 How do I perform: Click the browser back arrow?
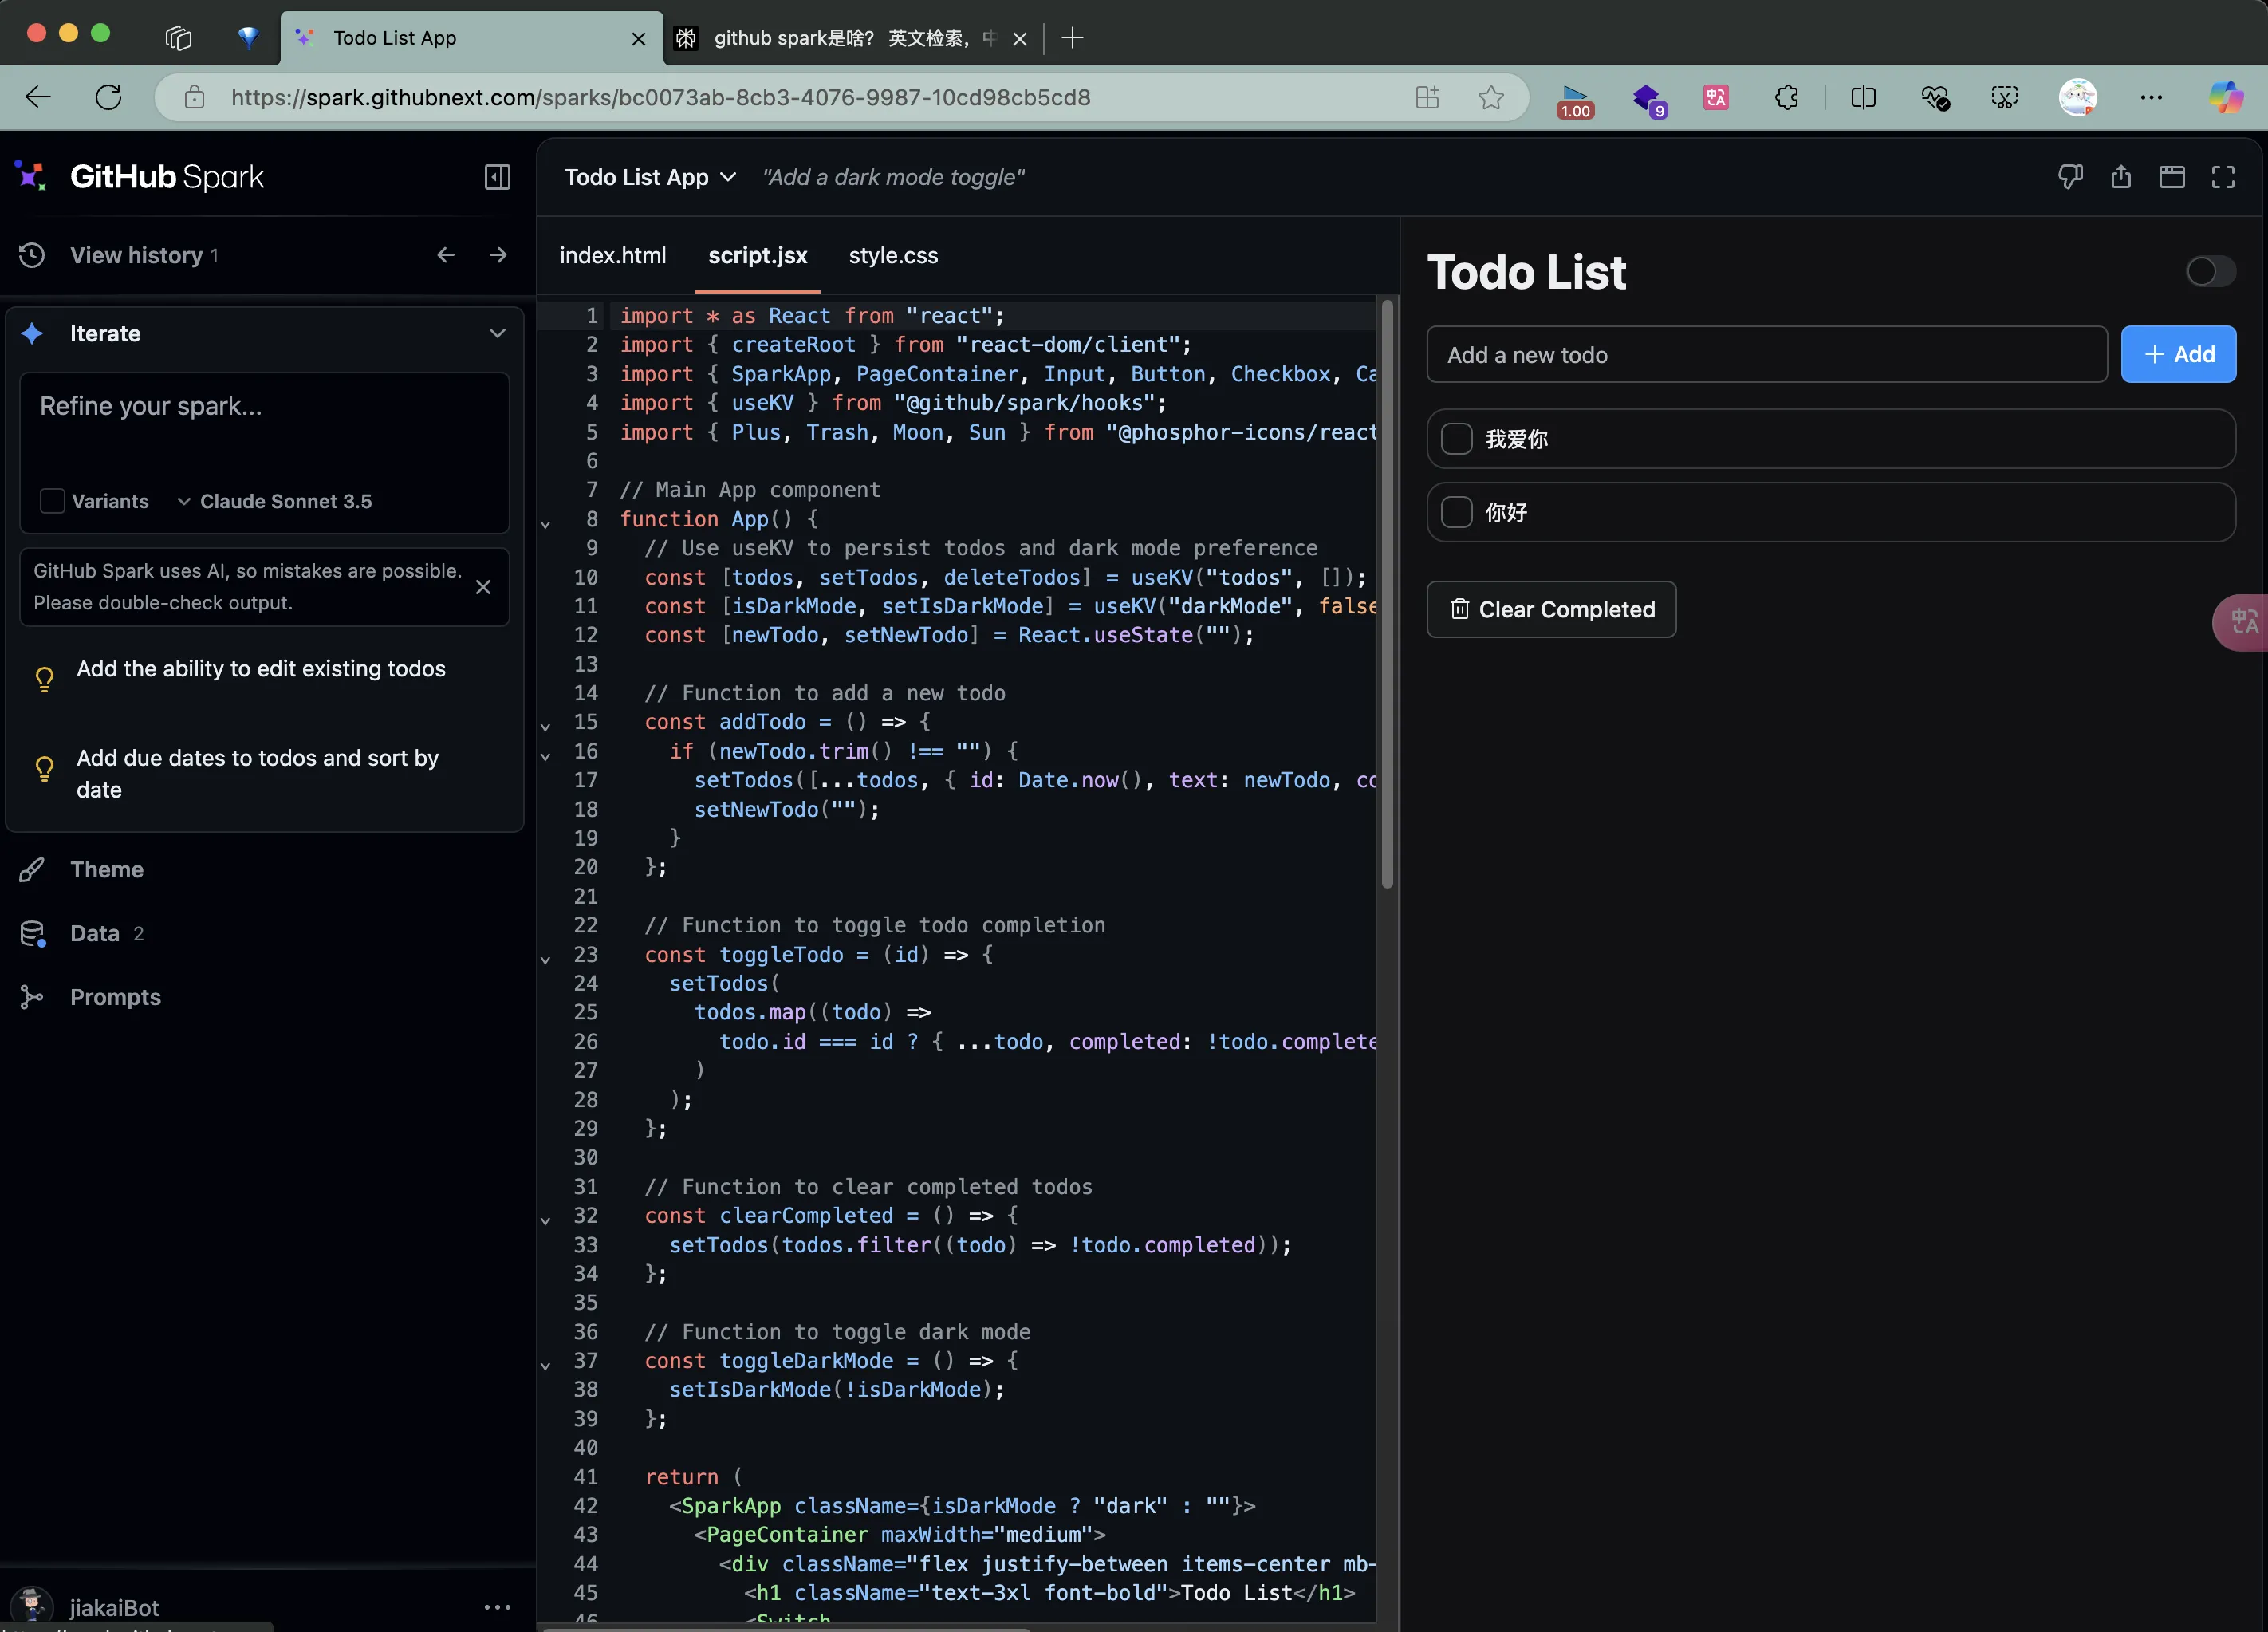[38, 97]
